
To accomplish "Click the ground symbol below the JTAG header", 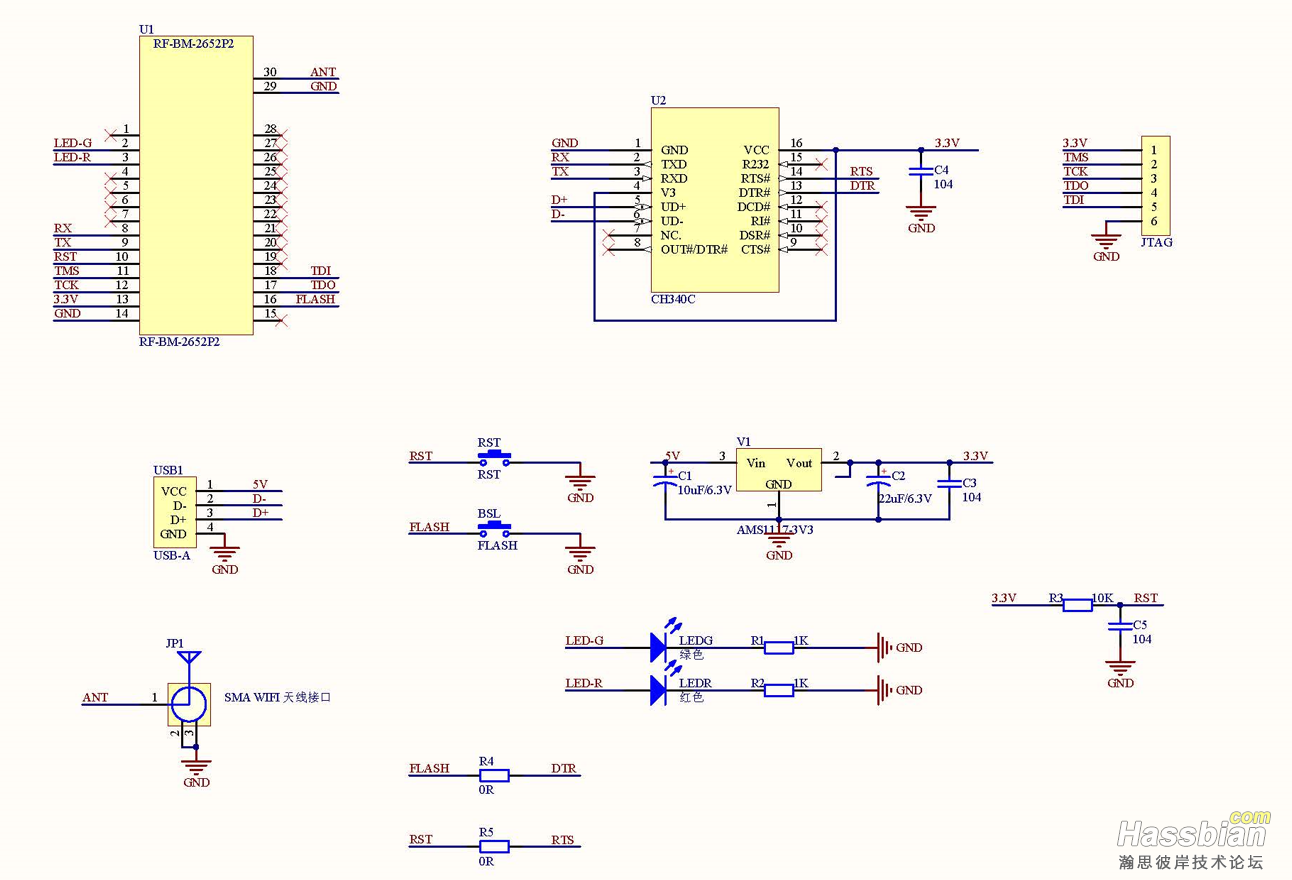I will 1105,240.
